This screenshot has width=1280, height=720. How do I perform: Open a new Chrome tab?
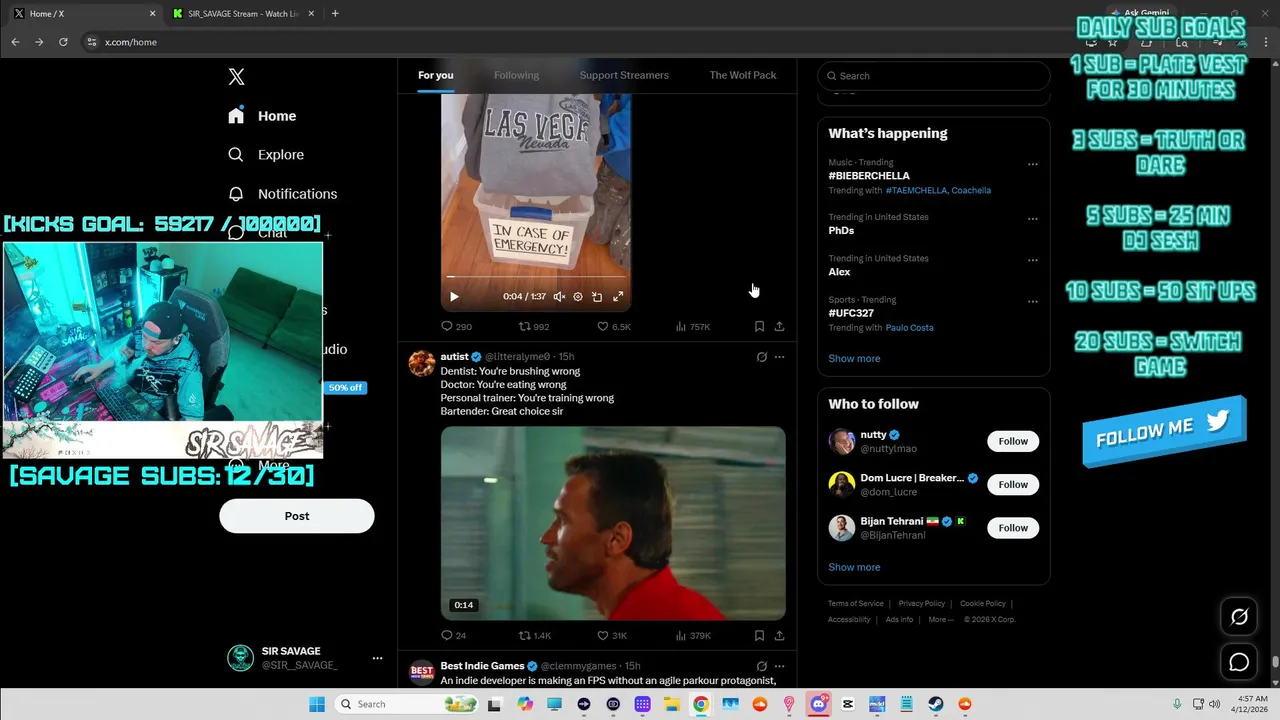pos(335,14)
